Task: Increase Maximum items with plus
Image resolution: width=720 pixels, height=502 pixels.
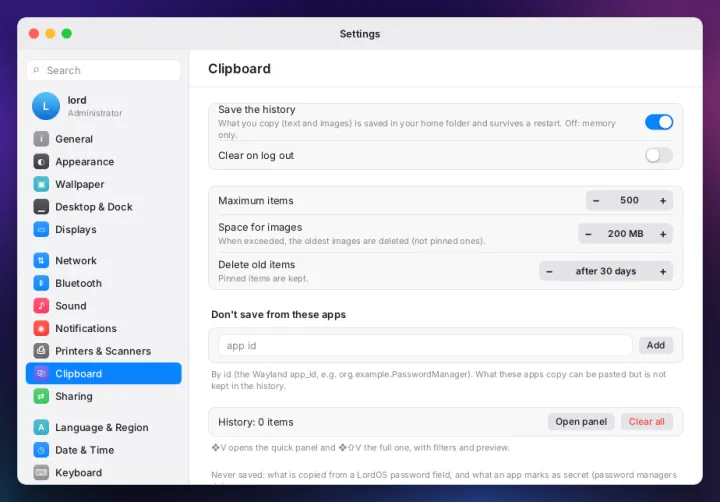Action: pos(663,201)
